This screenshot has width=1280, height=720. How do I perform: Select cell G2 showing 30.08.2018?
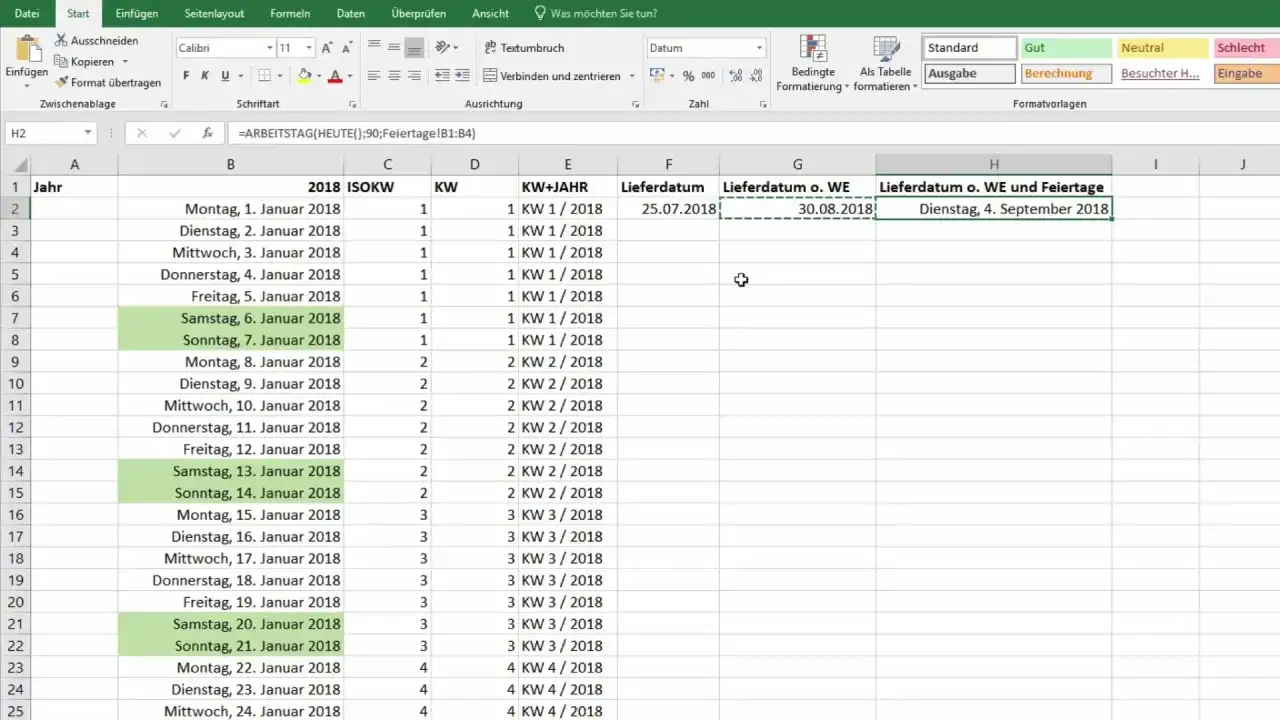click(797, 209)
